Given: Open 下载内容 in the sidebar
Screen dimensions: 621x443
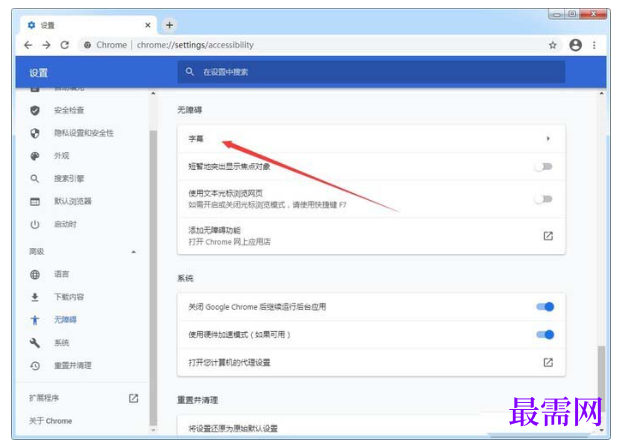Looking at the screenshot, I should pyautogui.click(x=69, y=297).
